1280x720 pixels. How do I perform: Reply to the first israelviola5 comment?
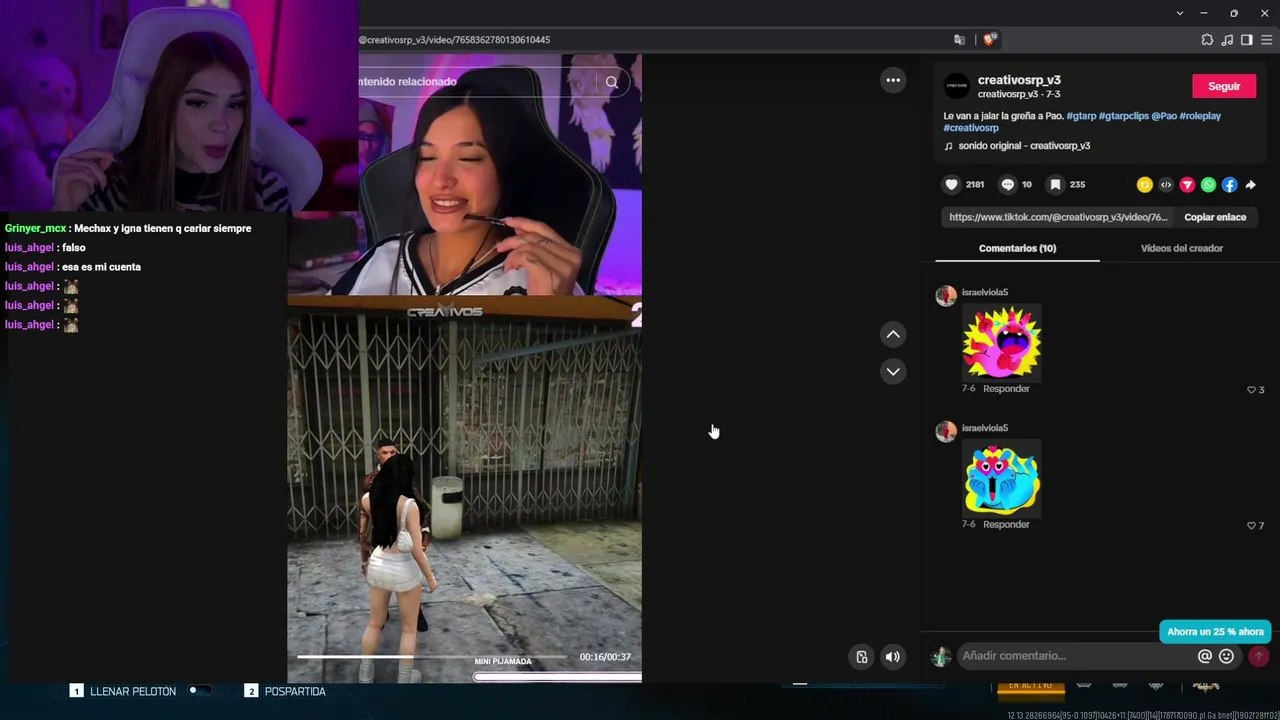(1006, 389)
